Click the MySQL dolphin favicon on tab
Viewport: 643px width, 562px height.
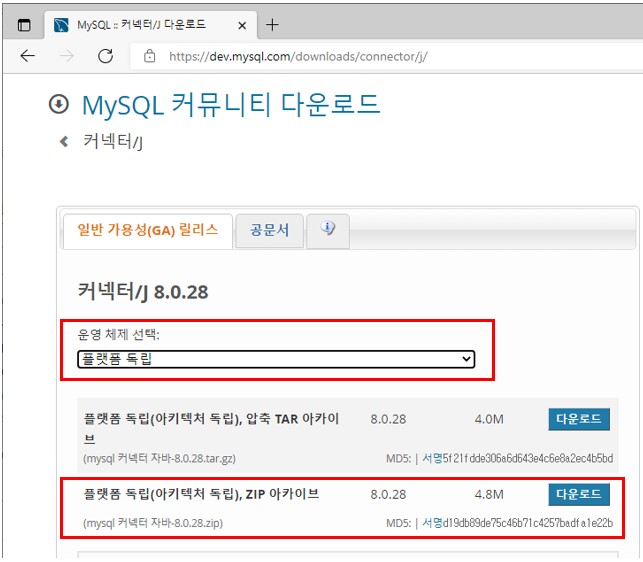pos(61,25)
